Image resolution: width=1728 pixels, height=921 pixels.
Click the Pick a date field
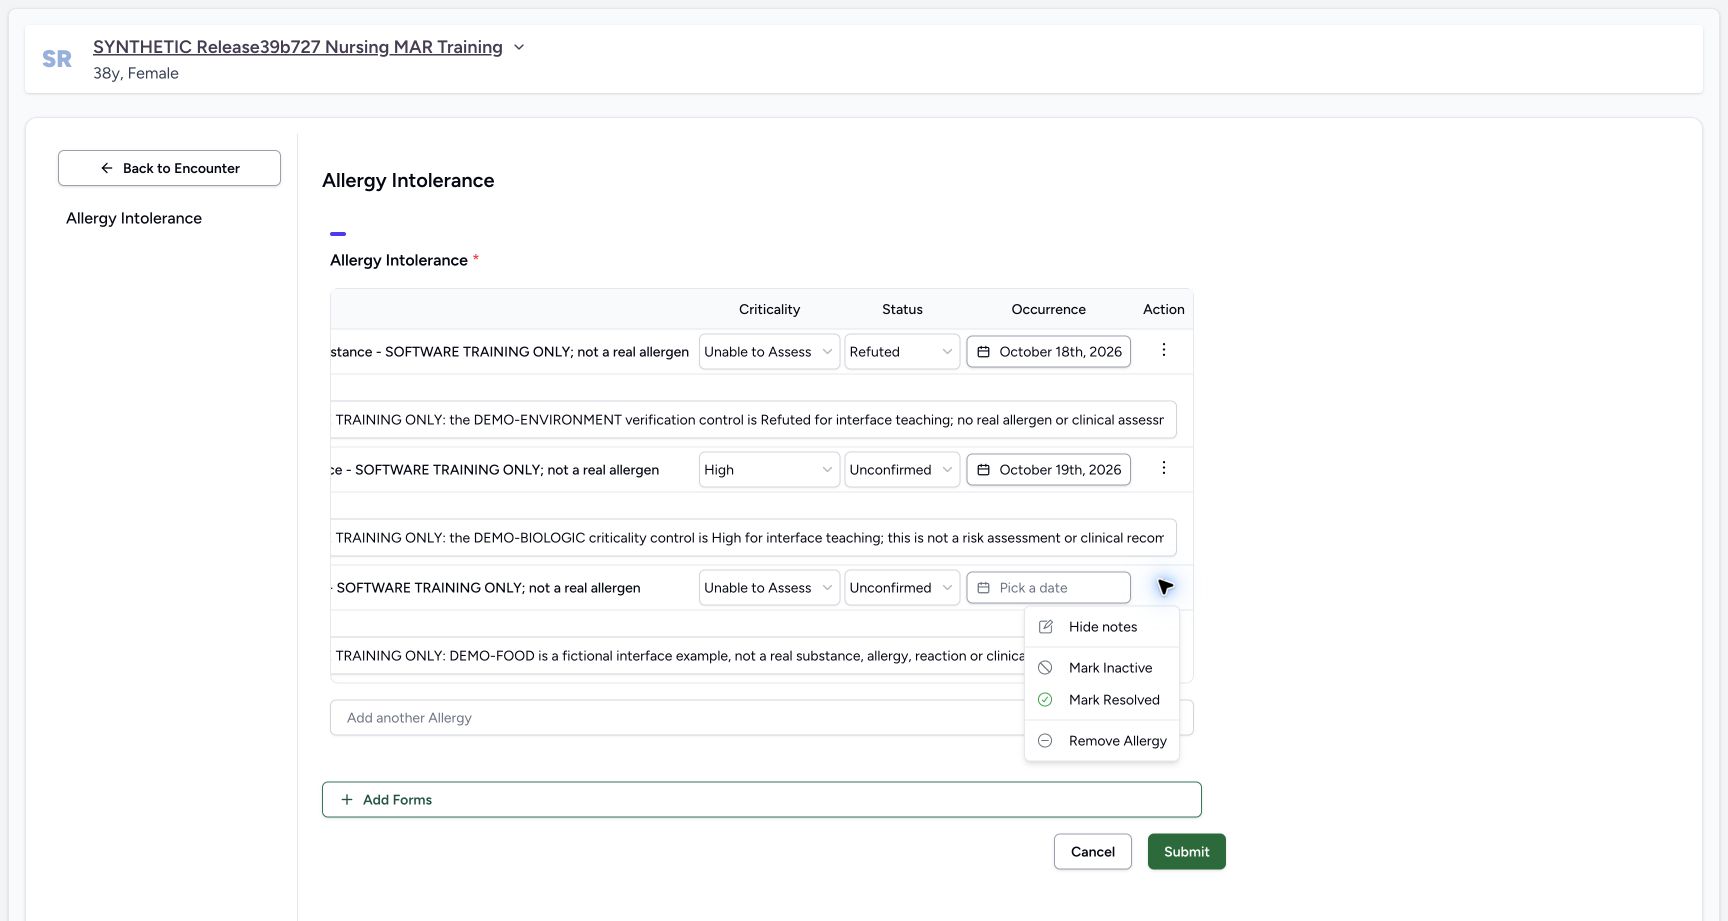1049,588
